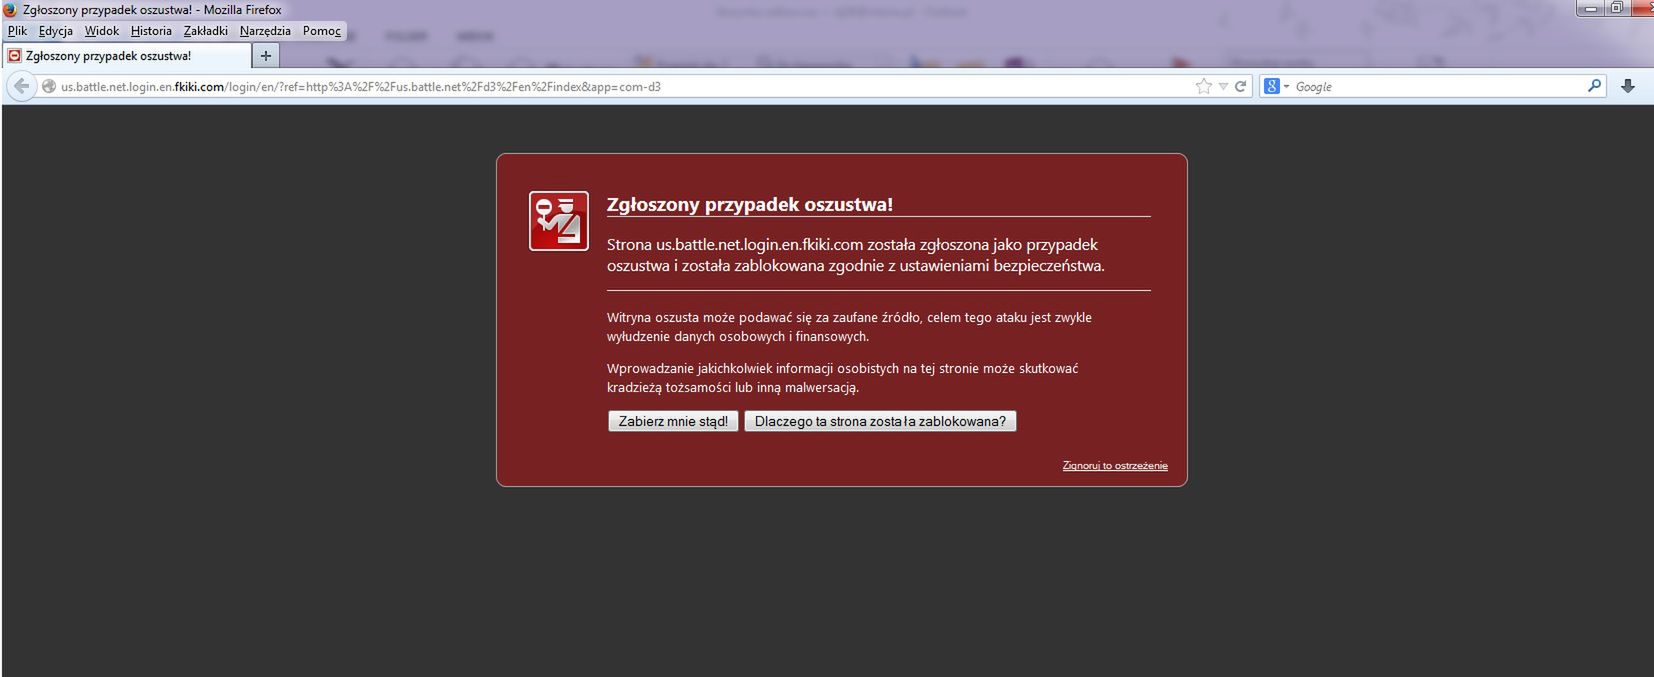The image size is (1654, 677).
Task: Click the Firefox icon in title bar
Action: click(x=11, y=10)
